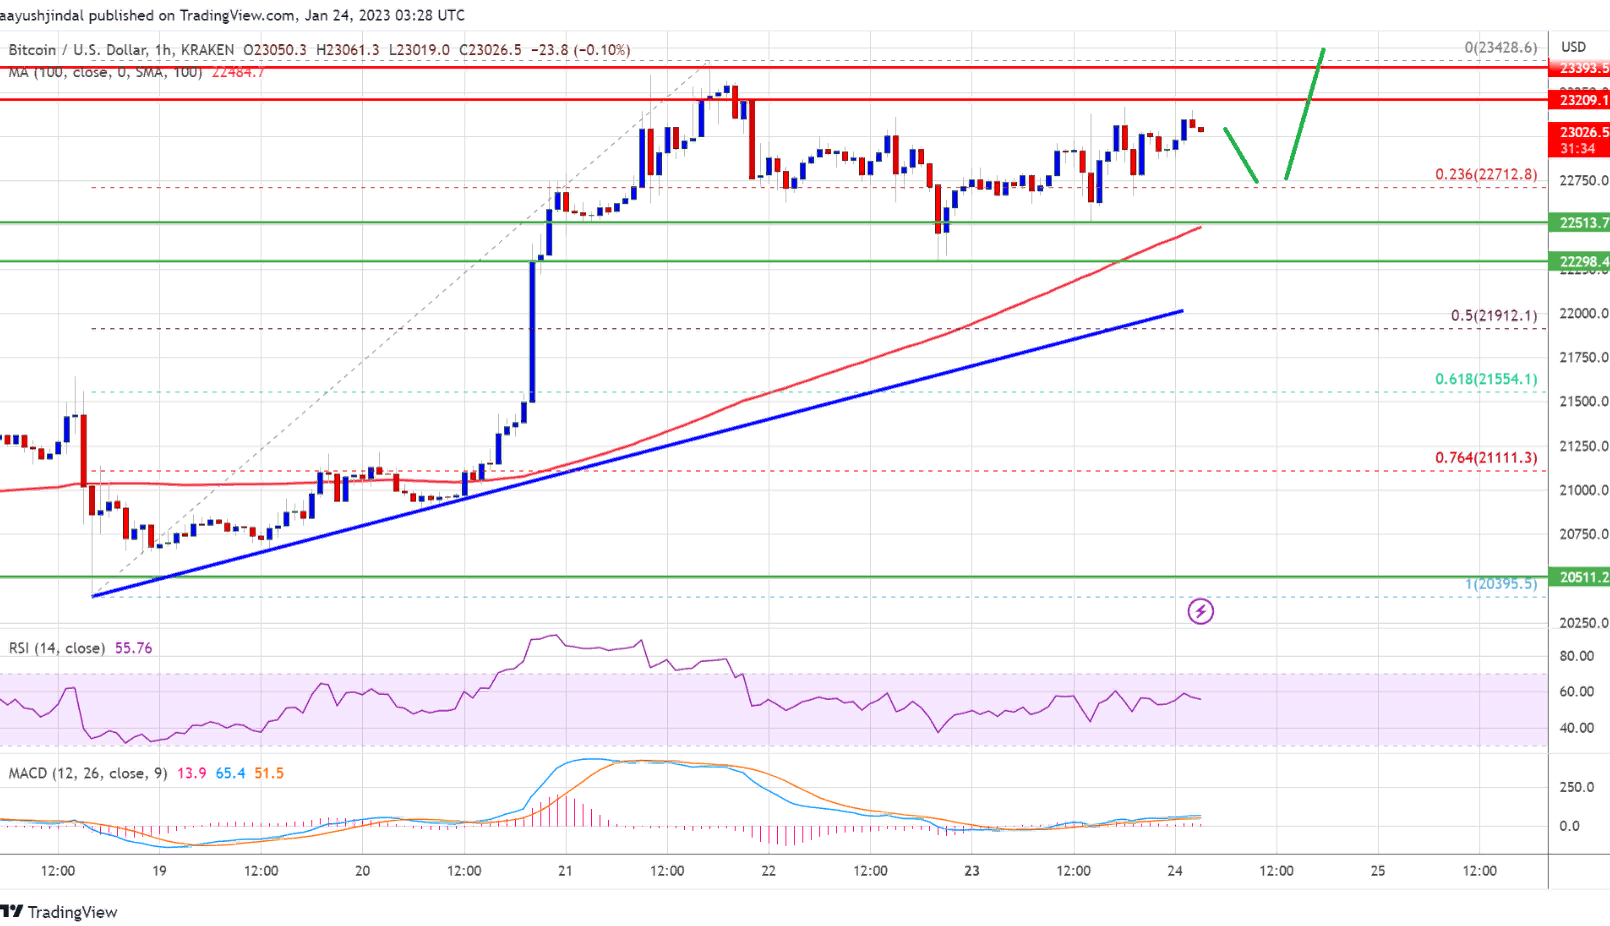Click the 0.618(21554.1) Fibonacci label
1610x926 pixels.
1485,379
